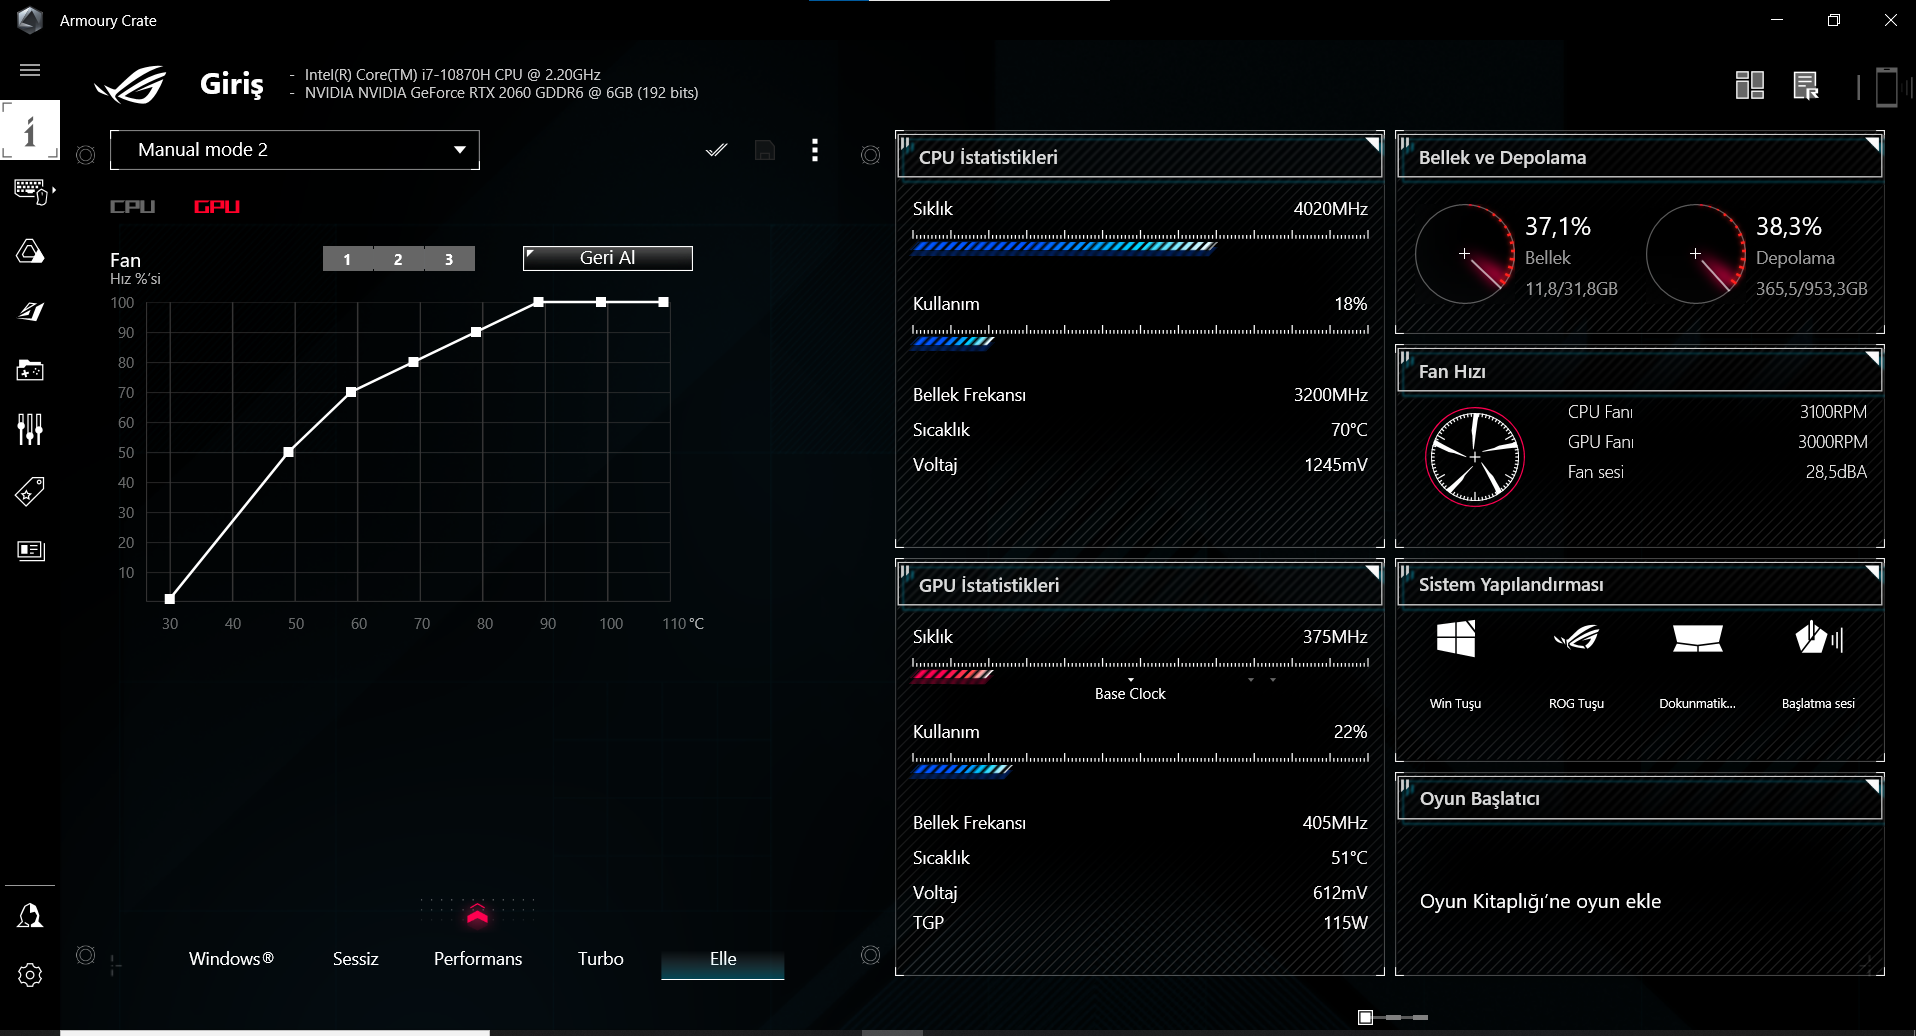Open the list report view icon
This screenshot has width=1916, height=1036.
(1806, 85)
